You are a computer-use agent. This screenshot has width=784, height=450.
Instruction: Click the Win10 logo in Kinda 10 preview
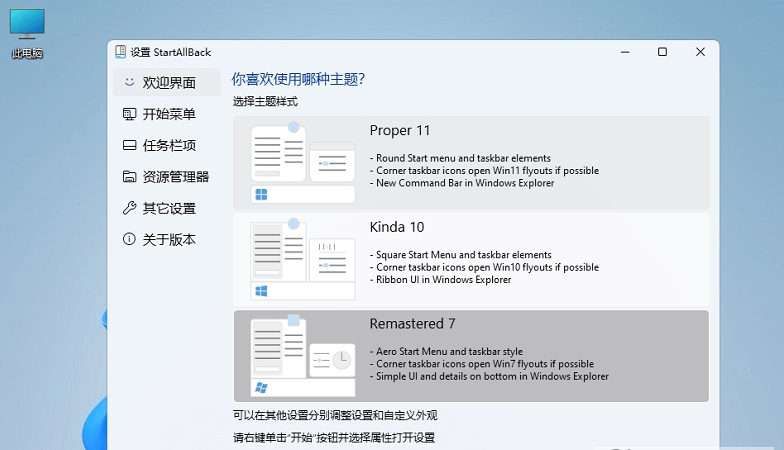[261, 291]
